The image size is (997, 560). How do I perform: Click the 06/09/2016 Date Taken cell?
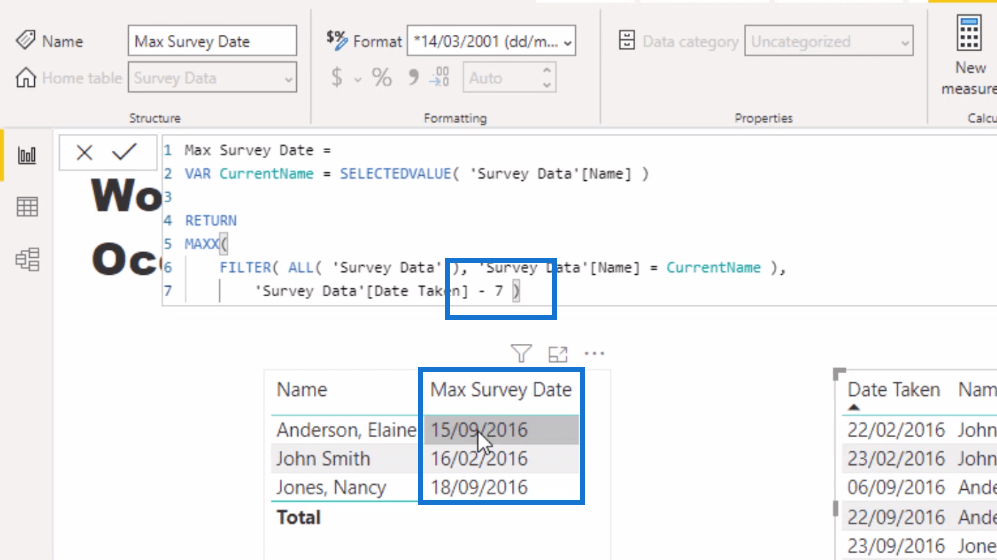(x=896, y=487)
